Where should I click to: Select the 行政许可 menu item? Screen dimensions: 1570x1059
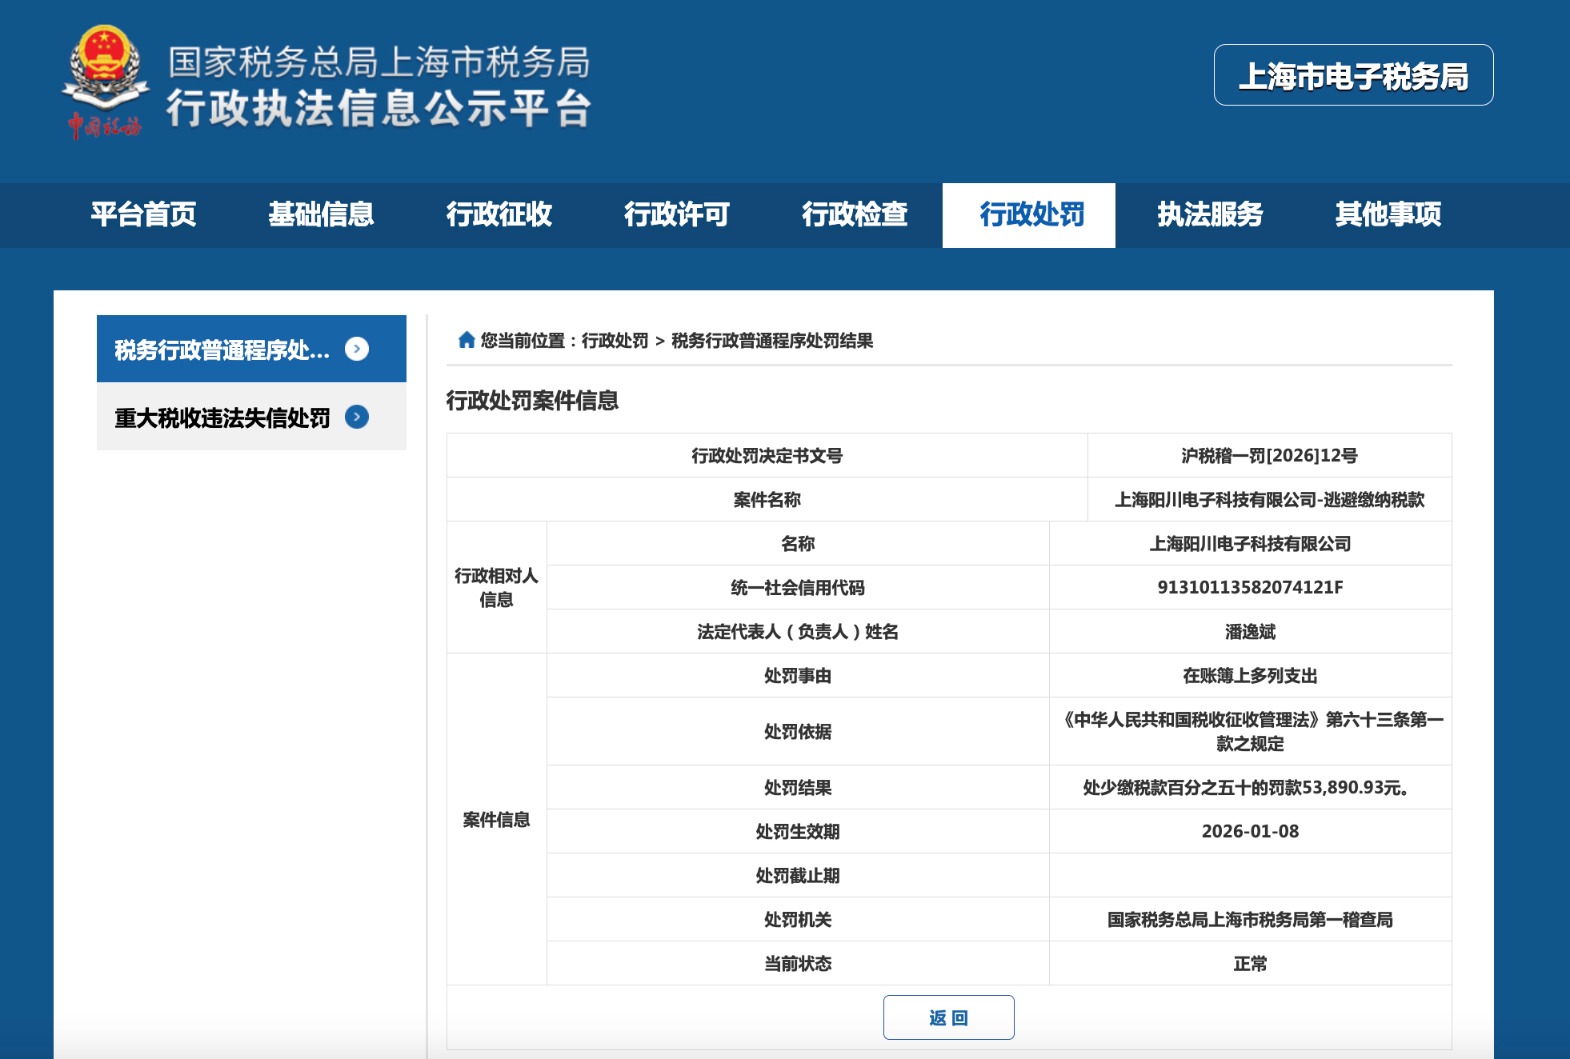[x=677, y=215]
